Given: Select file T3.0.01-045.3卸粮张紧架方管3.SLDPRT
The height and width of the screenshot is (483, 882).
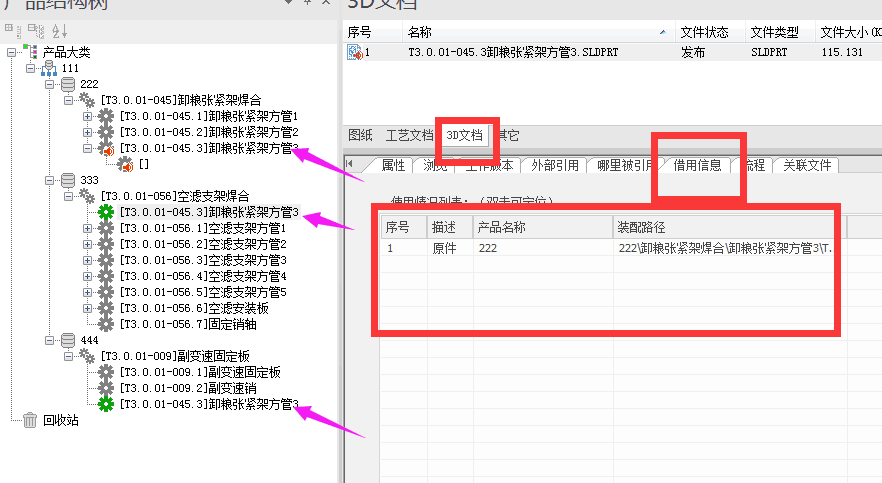Looking at the screenshot, I should click(513, 52).
